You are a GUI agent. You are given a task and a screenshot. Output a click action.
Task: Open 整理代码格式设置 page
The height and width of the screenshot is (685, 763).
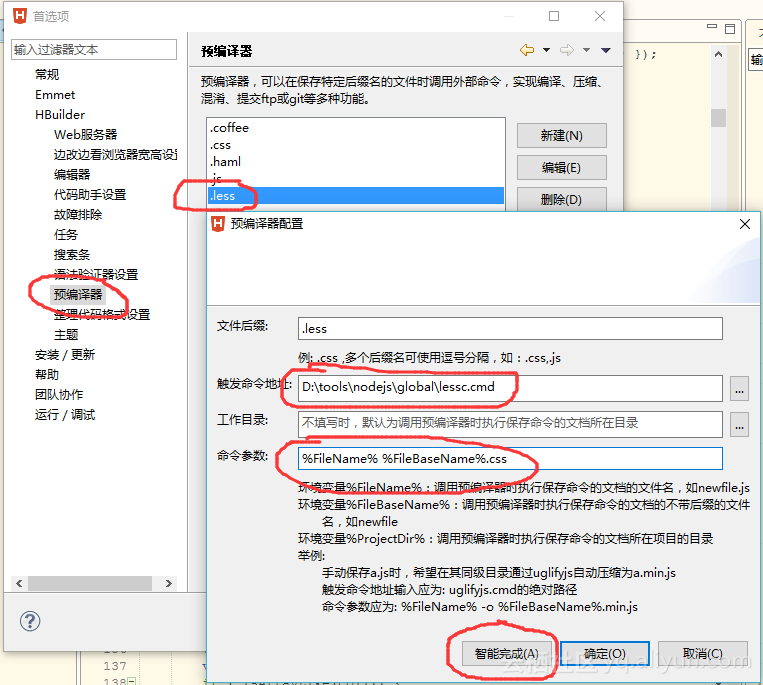(102, 314)
